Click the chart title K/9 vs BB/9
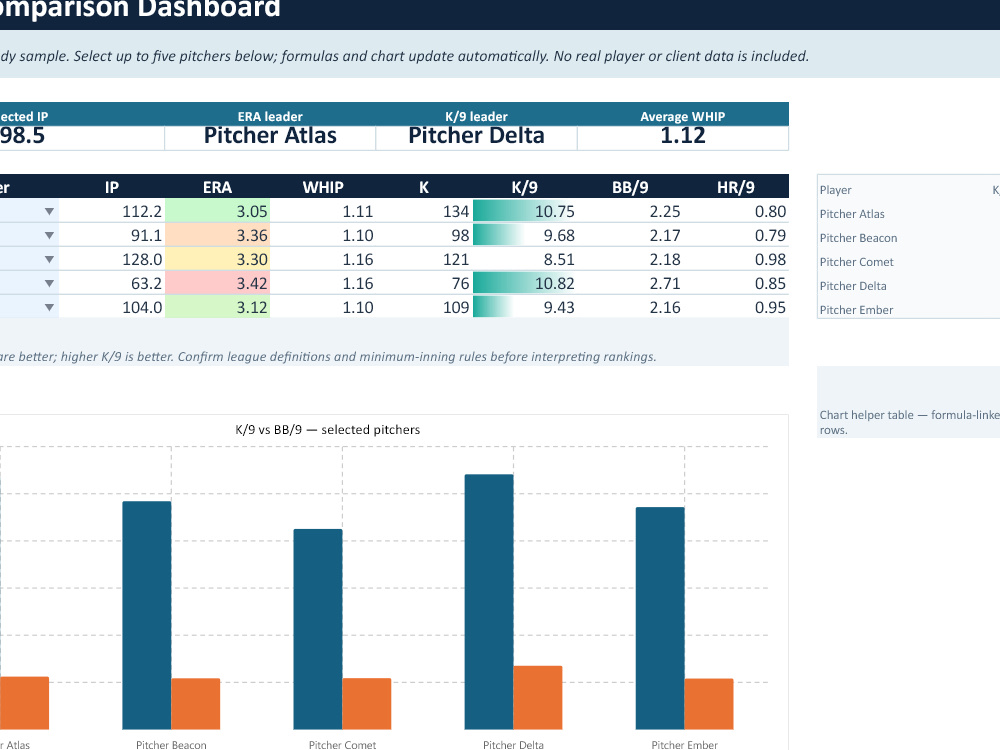The image size is (1000, 750). click(x=328, y=430)
